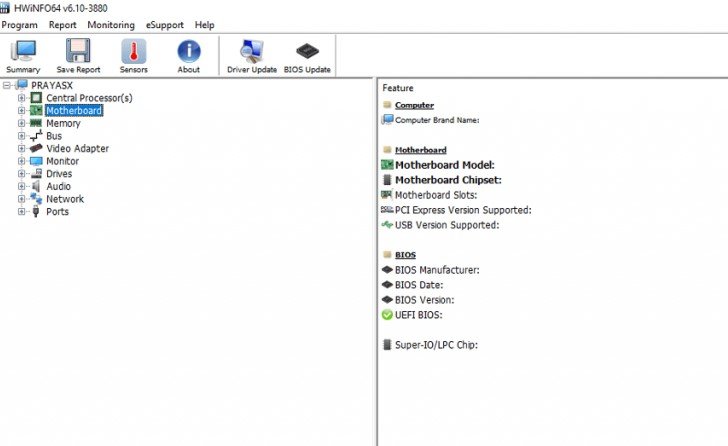Click the About info icon
The width and height of the screenshot is (728, 446).
188,51
